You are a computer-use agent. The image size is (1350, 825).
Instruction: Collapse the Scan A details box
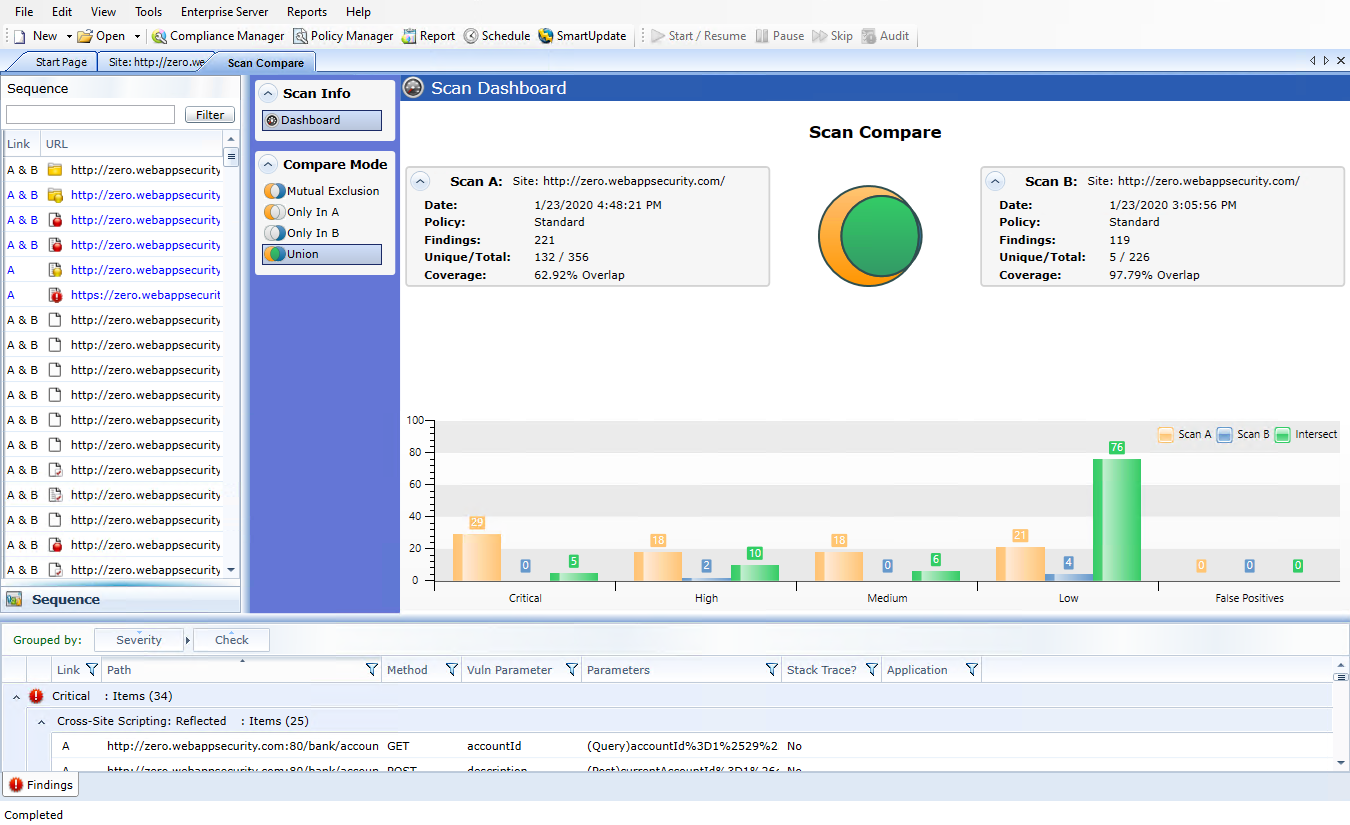pos(421,181)
